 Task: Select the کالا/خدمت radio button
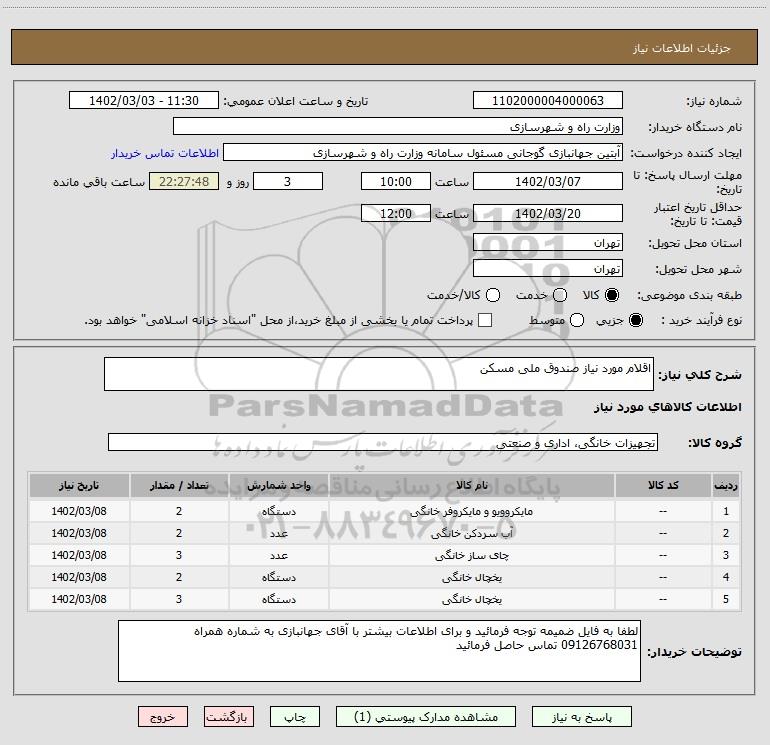click(493, 295)
